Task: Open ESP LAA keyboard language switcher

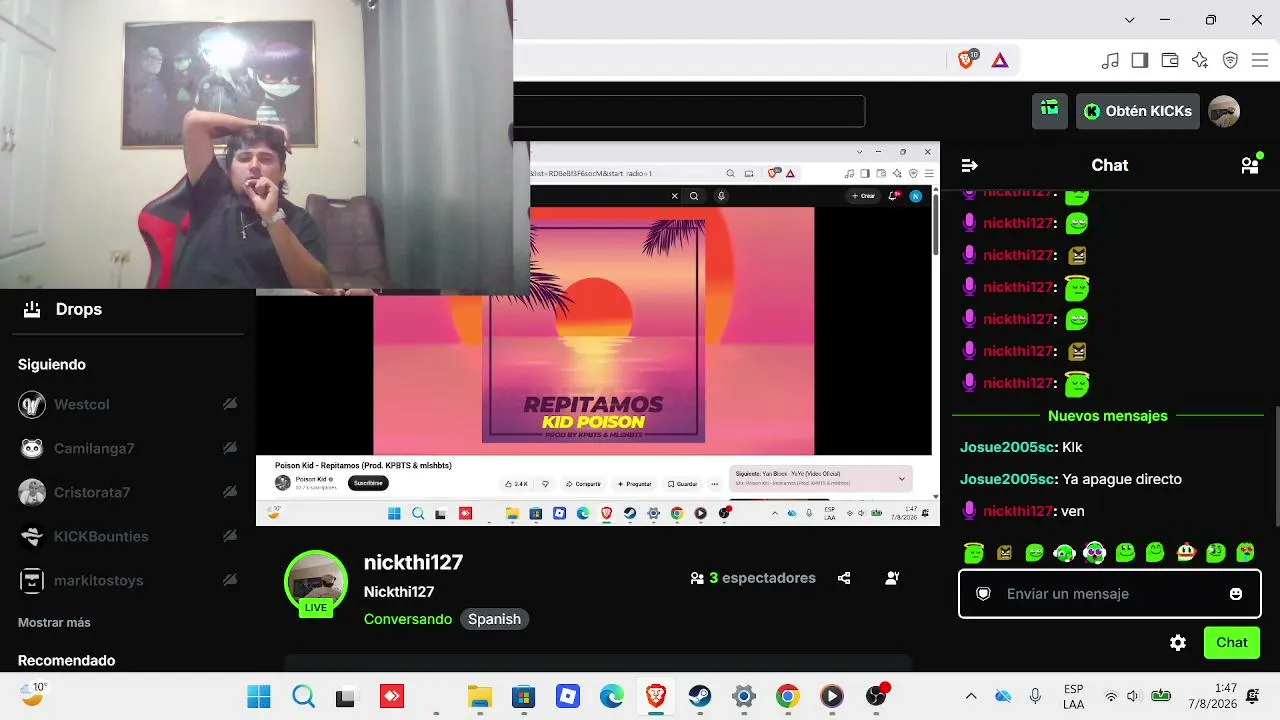Action: (x=1074, y=697)
